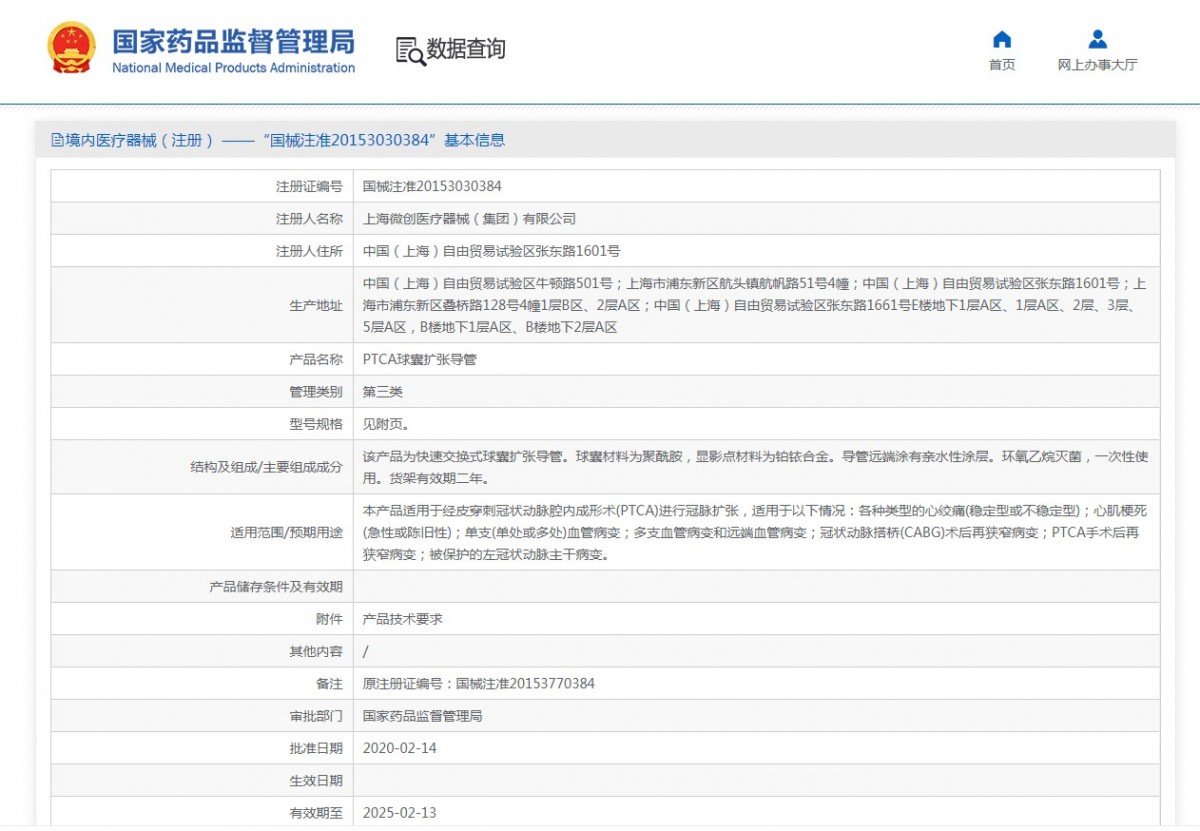Click the expiry date 2025-02-13
The width and height of the screenshot is (1200, 831).
(399, 813)
